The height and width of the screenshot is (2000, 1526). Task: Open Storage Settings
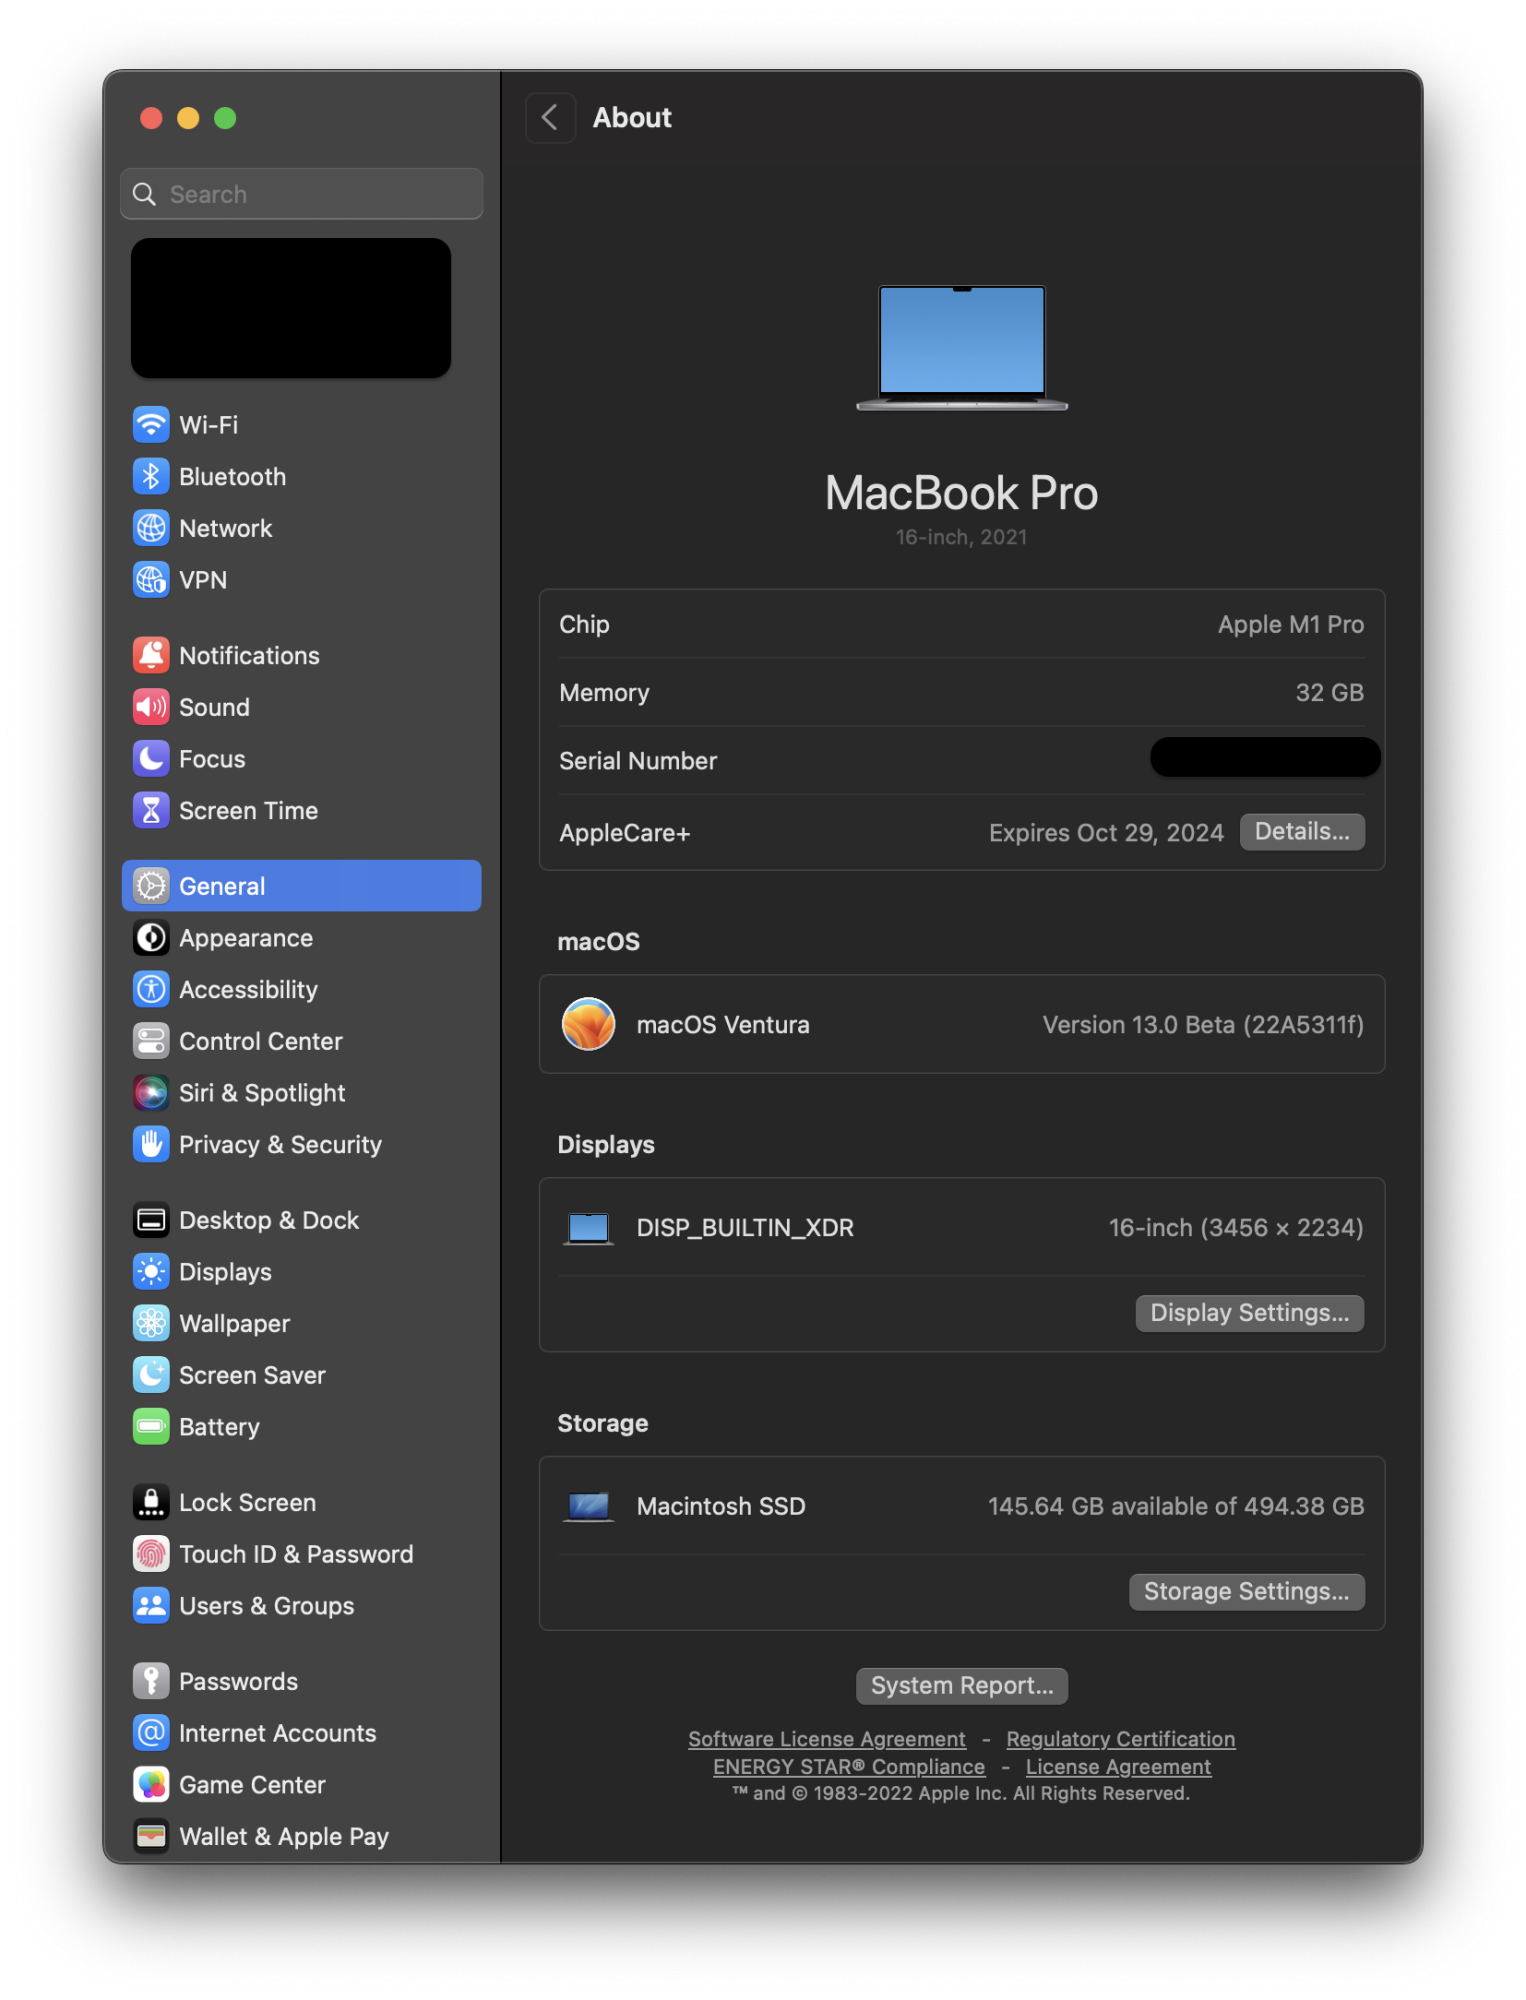tap(1247, 1592)
